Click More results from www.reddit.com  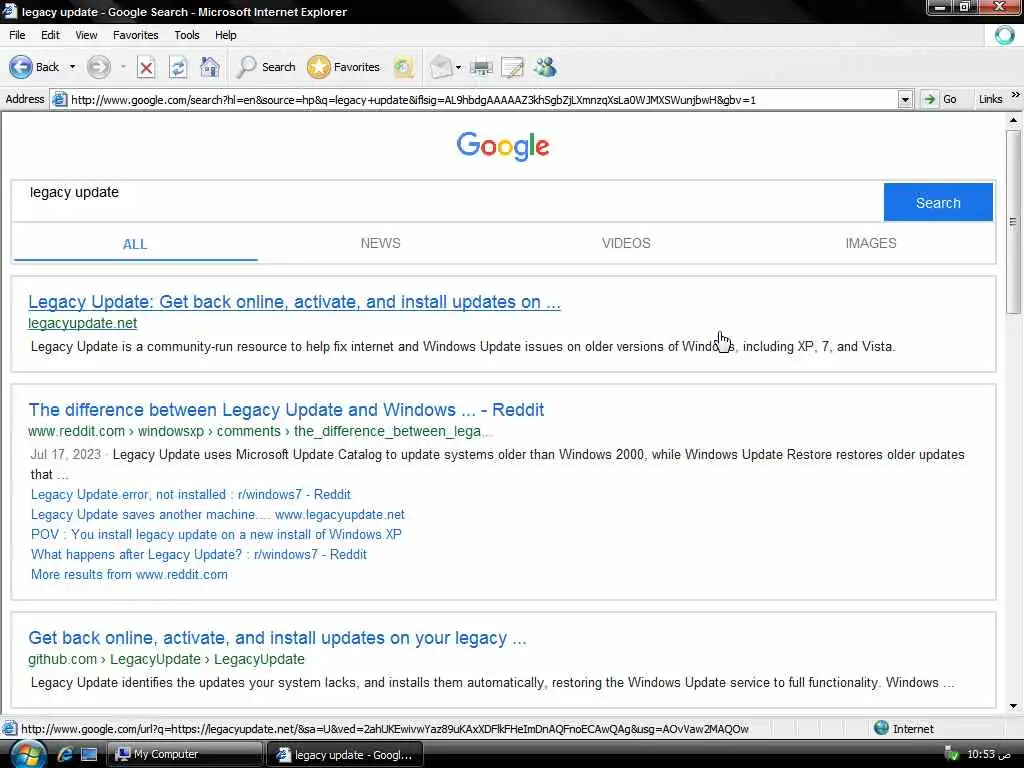click(x=129, y=575)
